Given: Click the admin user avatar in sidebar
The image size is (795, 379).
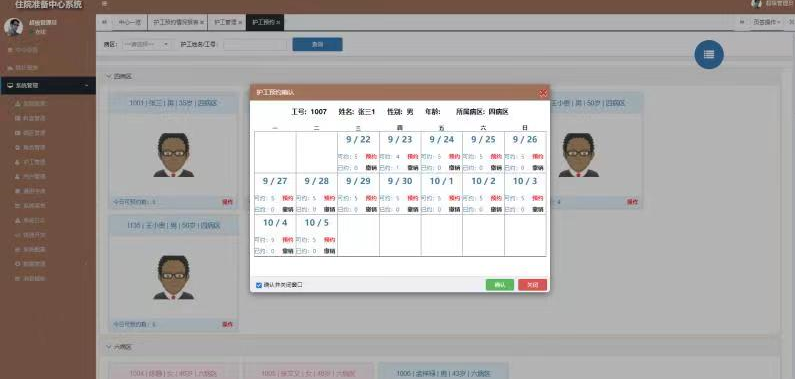Looking at the screenshot, I should [x=13, y=27].
